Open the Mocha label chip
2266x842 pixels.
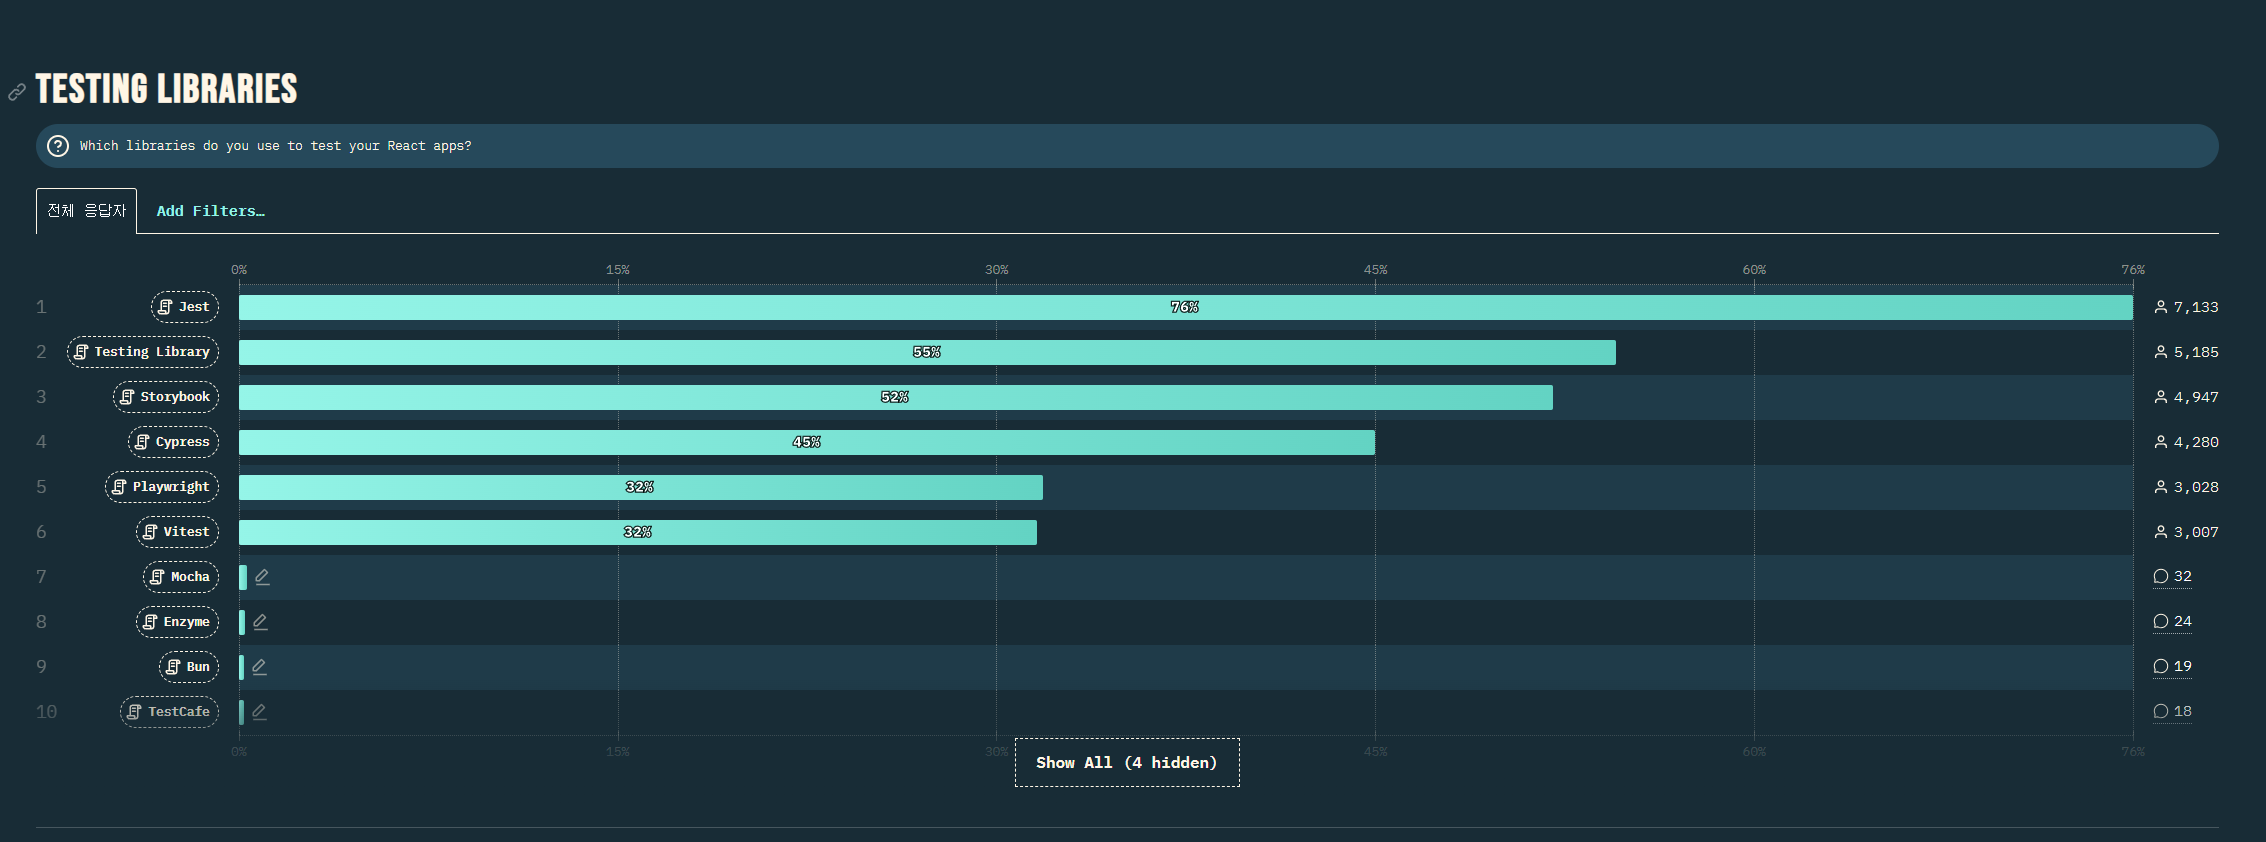(x=181, y=577)
